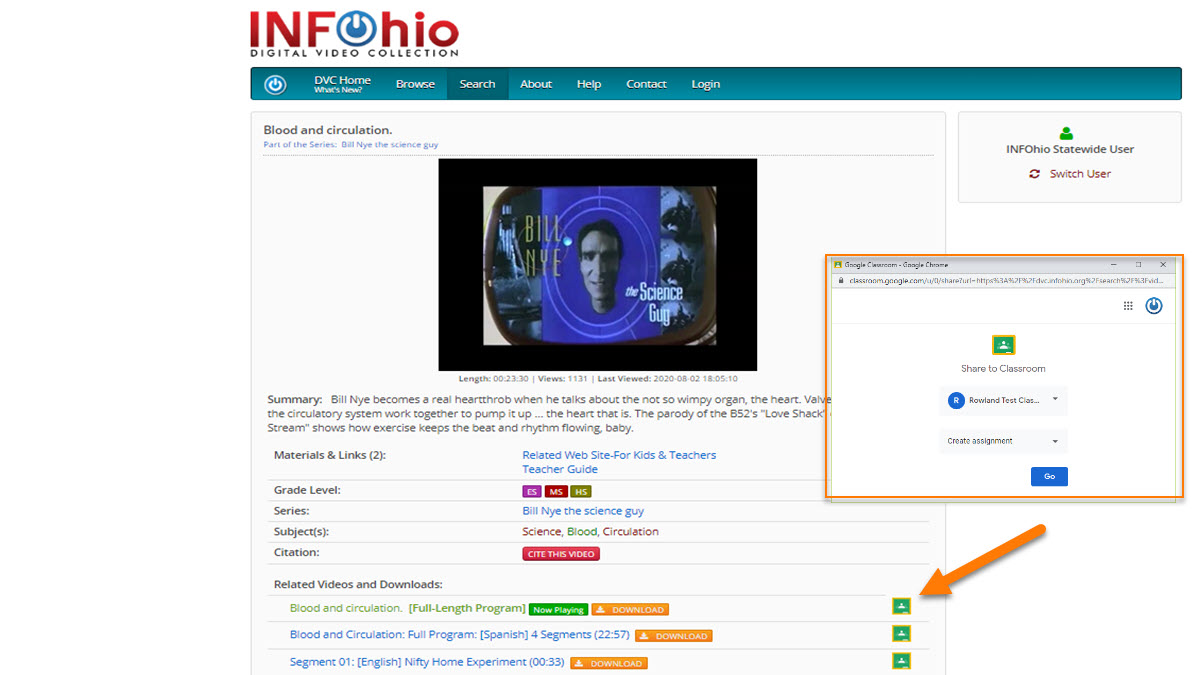Screen dimensions: 1200x675
Task: Click the Blood subject link
Action: pos(581,532)
